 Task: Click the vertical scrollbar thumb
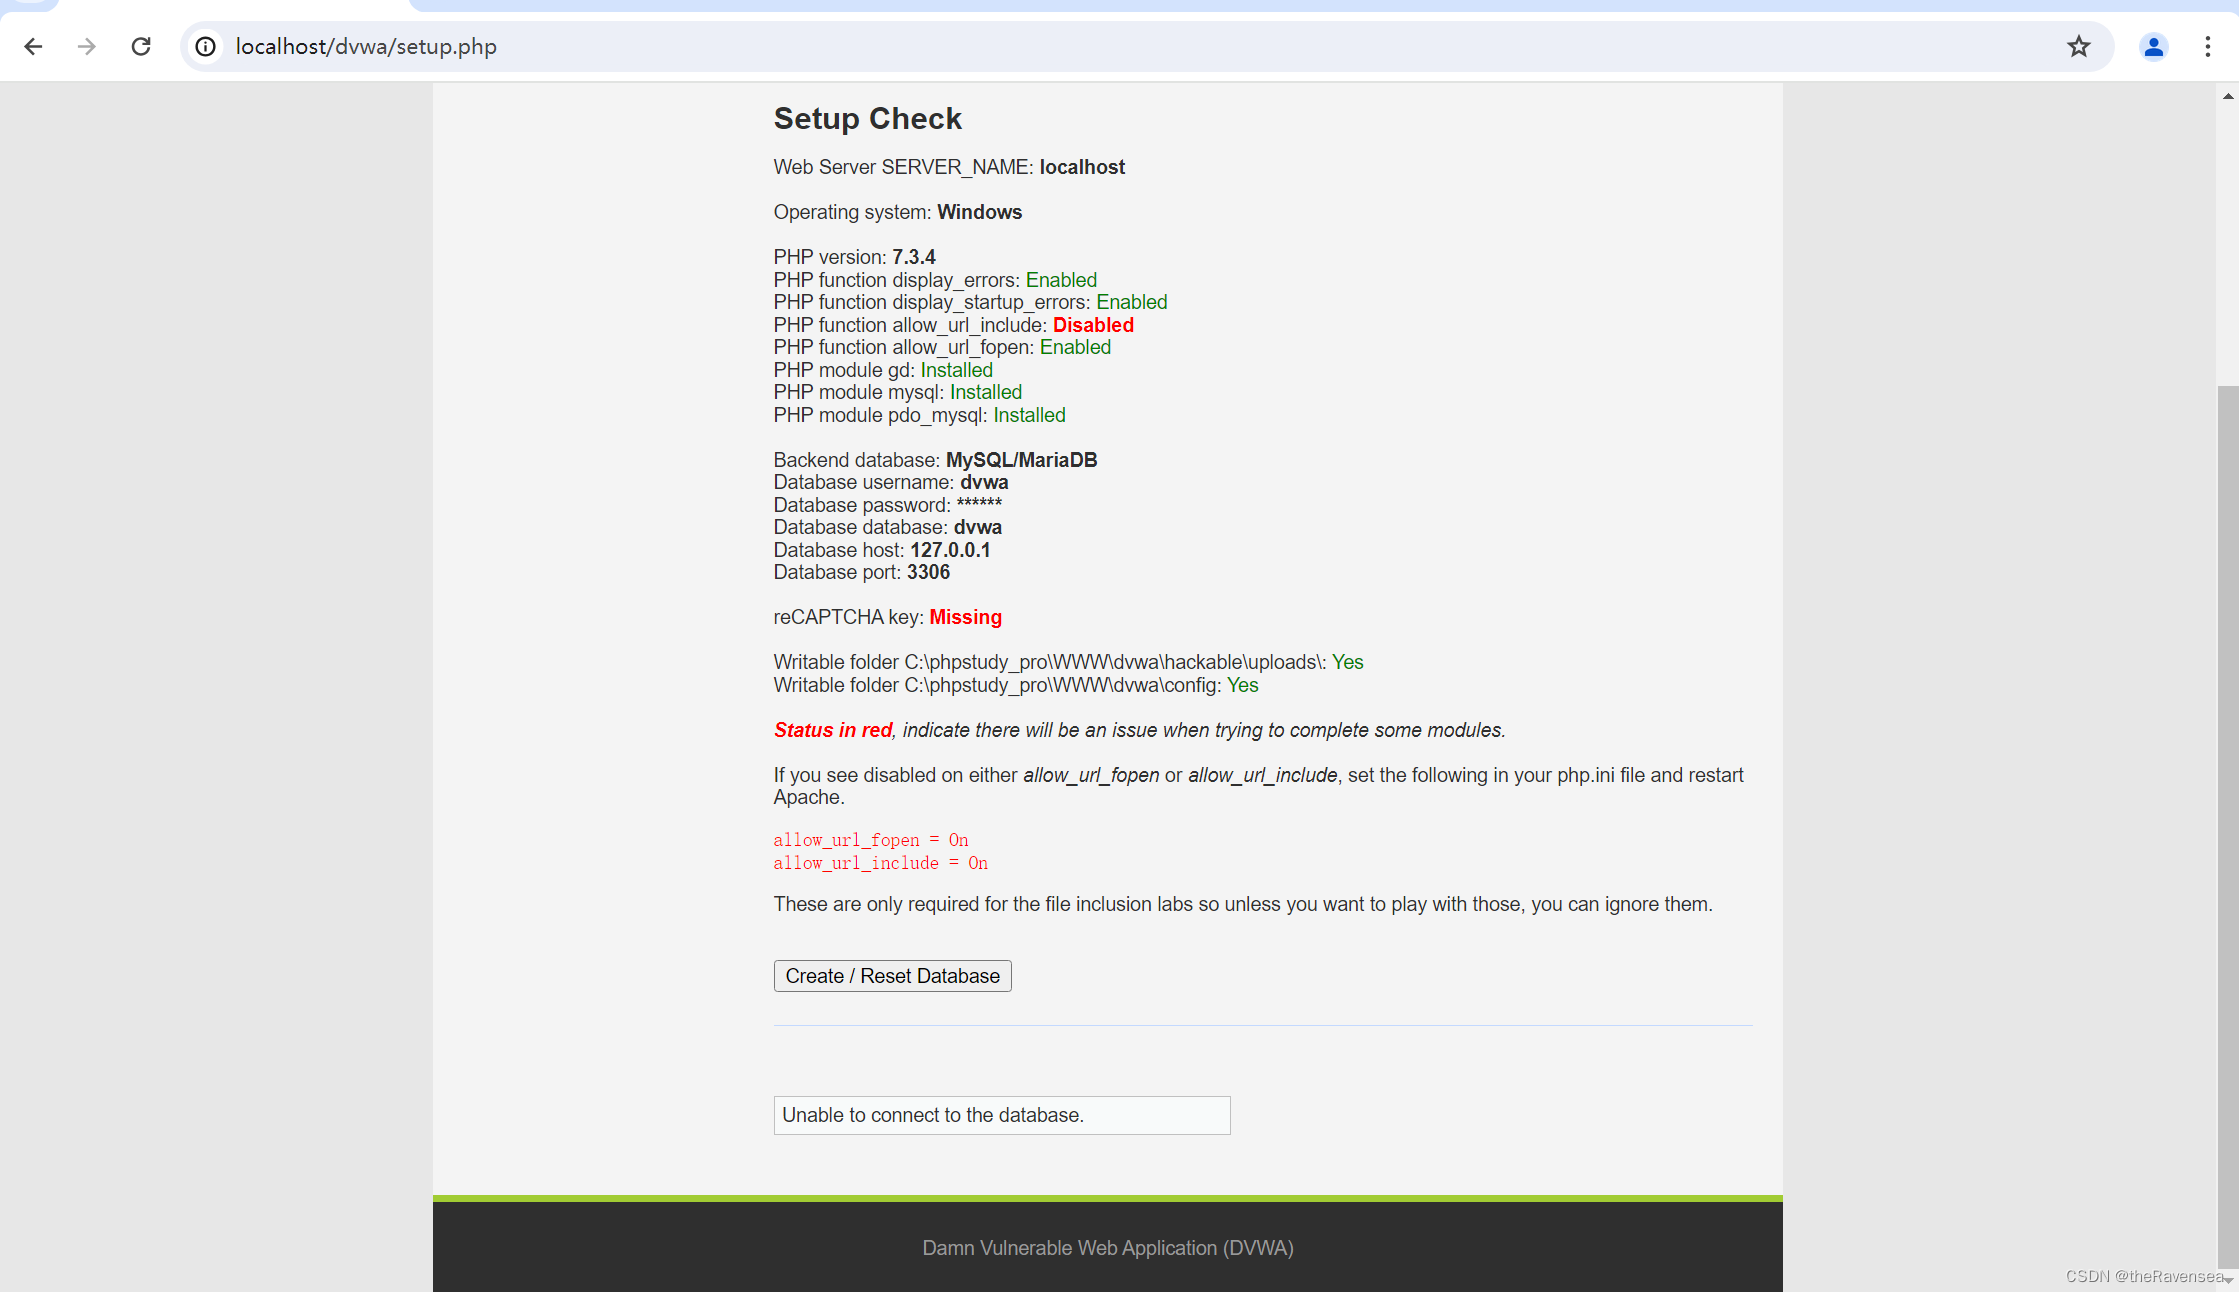tap(2227, 826)
